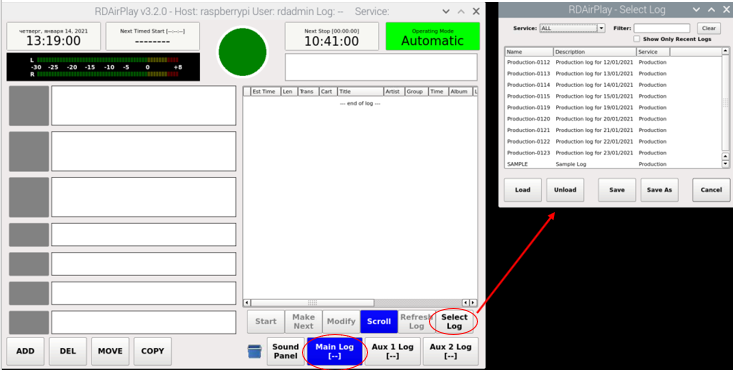The height and width of the screenshot is (370, 733).
Task: Click log list horizontal scrollbar left arrow
Action: [247, 303]
